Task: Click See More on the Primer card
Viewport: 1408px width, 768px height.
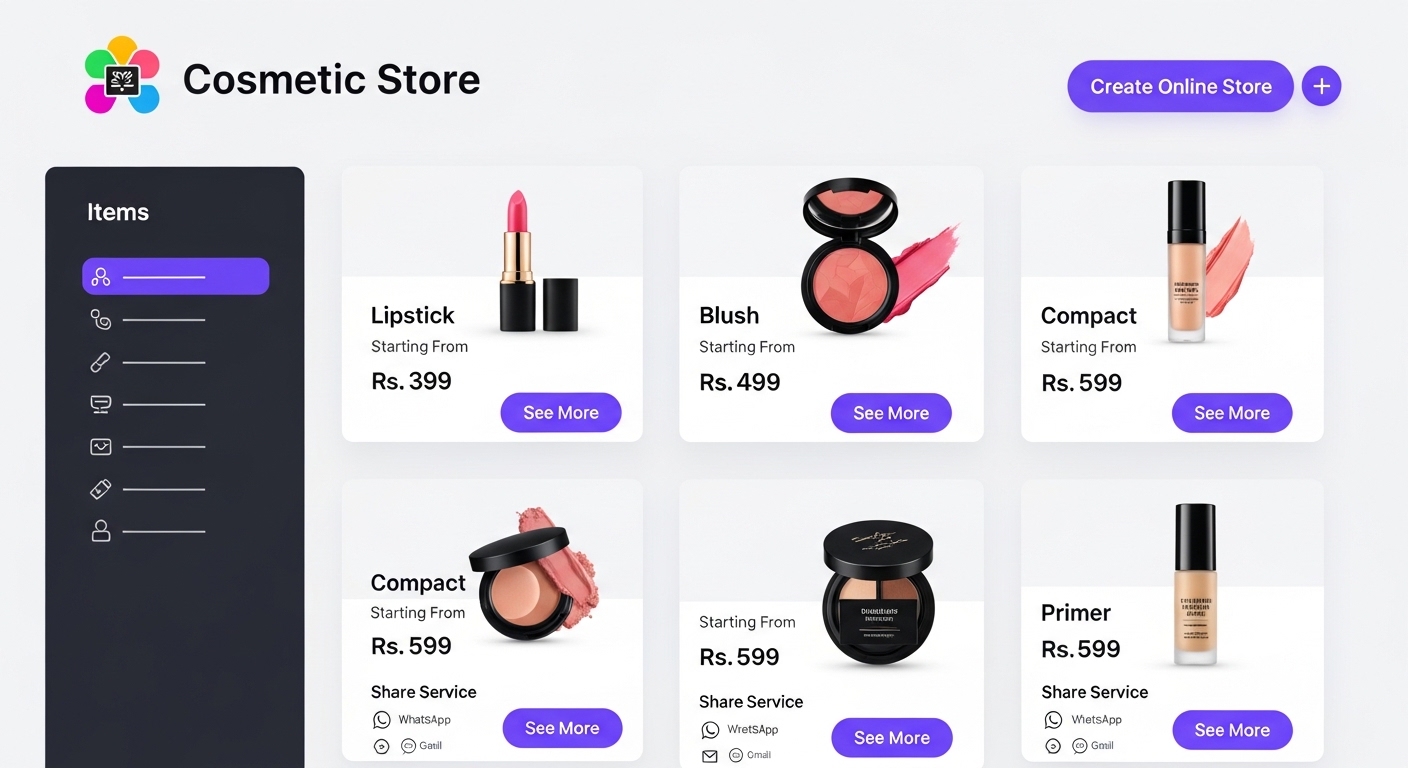Action: (1232, 730)
